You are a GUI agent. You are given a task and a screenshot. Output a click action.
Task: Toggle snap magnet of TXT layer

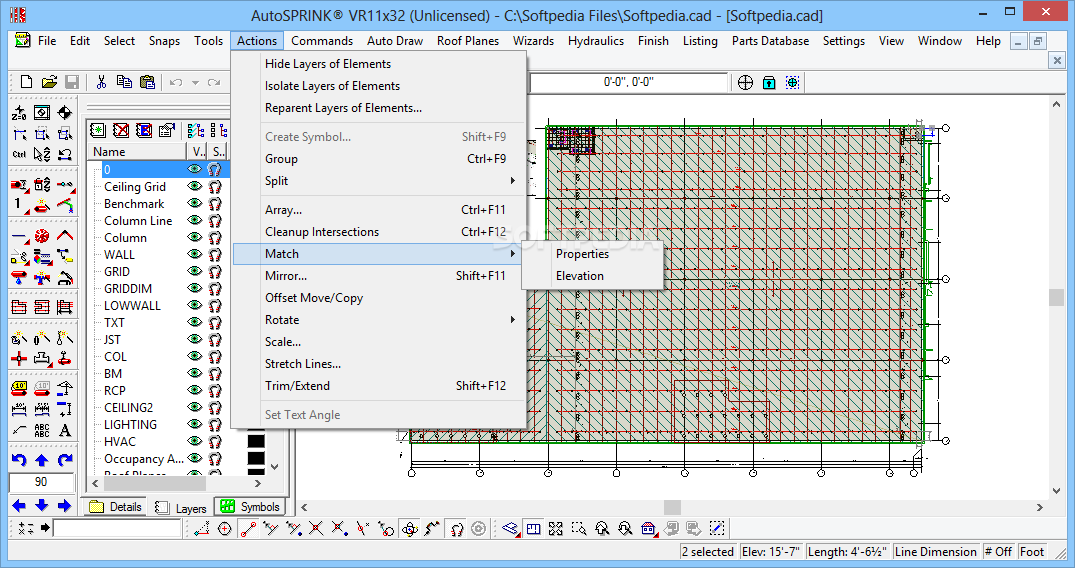point(215,322)
